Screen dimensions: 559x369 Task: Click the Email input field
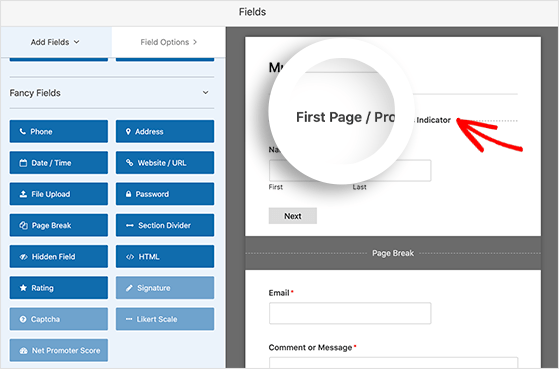(x=350, y=313)
